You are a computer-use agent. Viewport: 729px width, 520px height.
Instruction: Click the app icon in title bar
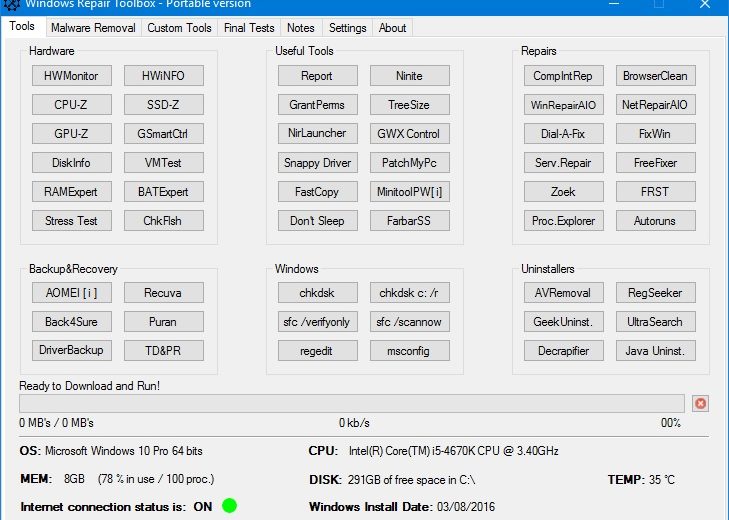click(x=12, y=4)
